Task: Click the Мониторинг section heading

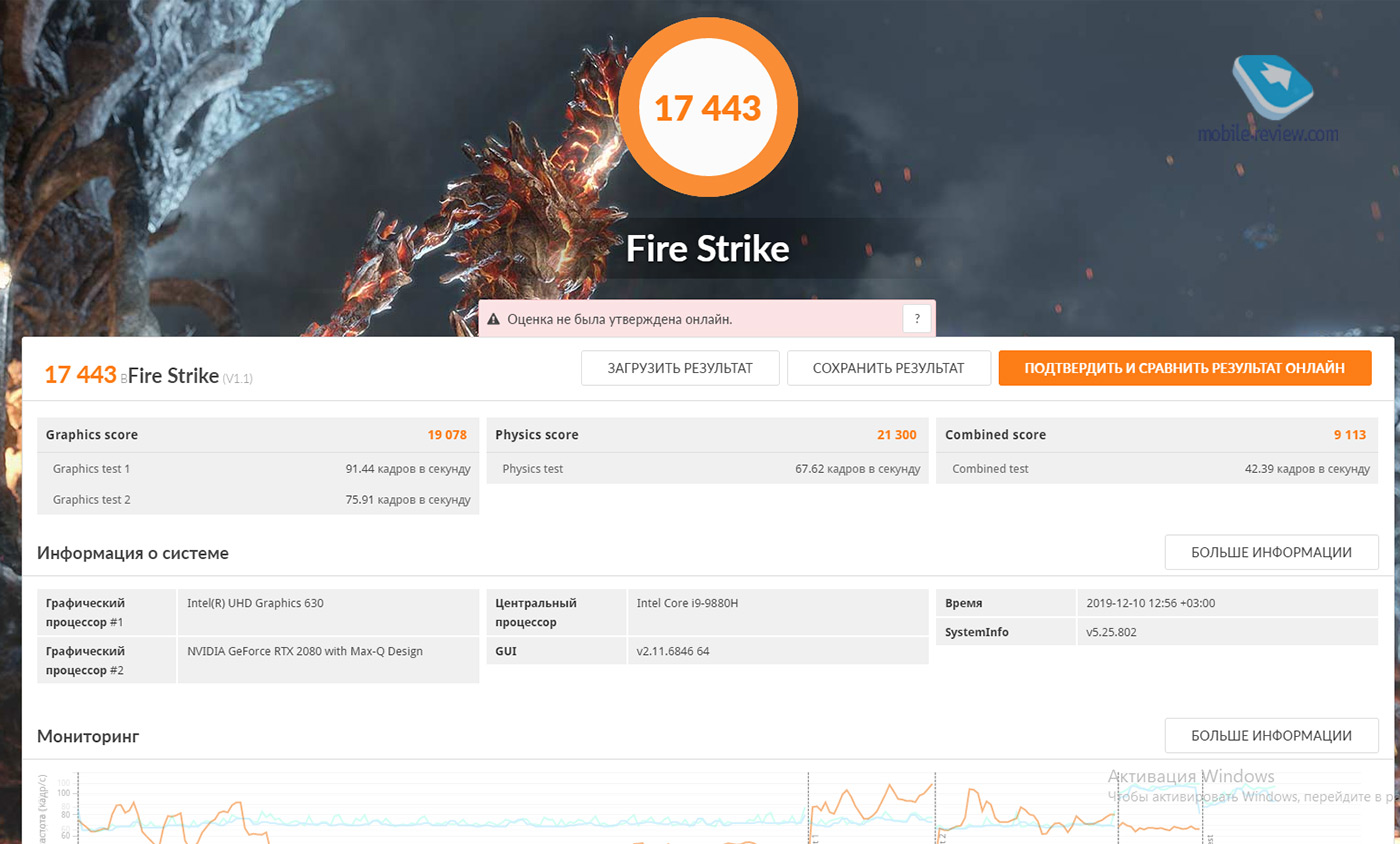Action: 88,737
